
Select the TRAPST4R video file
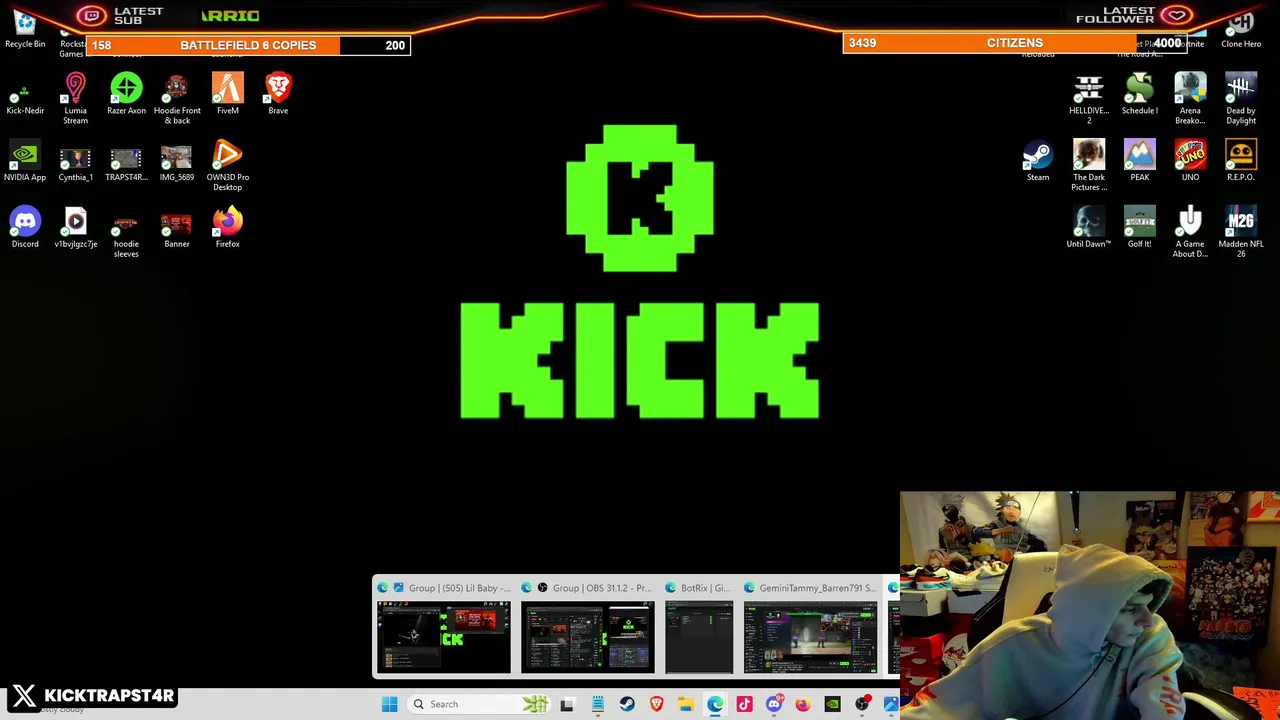click(x=126, y=162)
